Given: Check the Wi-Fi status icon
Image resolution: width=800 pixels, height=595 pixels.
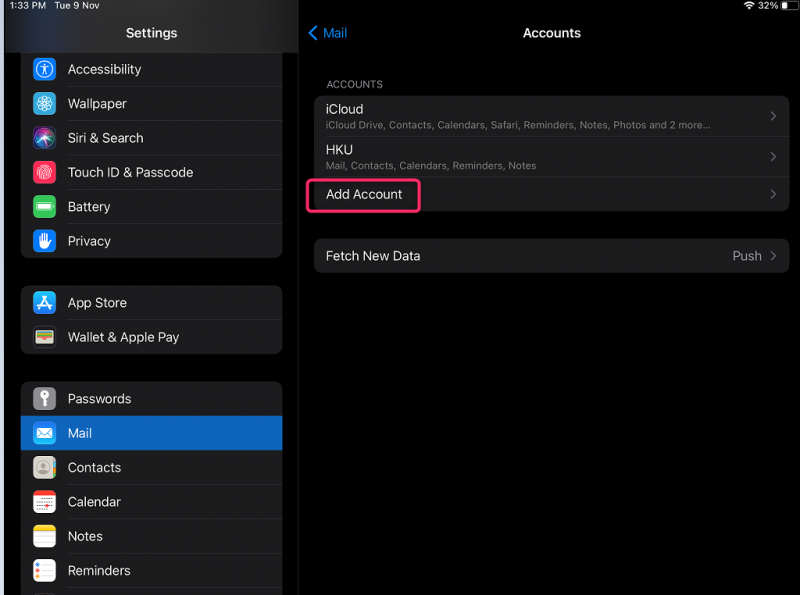Looking at the screenshot, I should tap(748, 6).
